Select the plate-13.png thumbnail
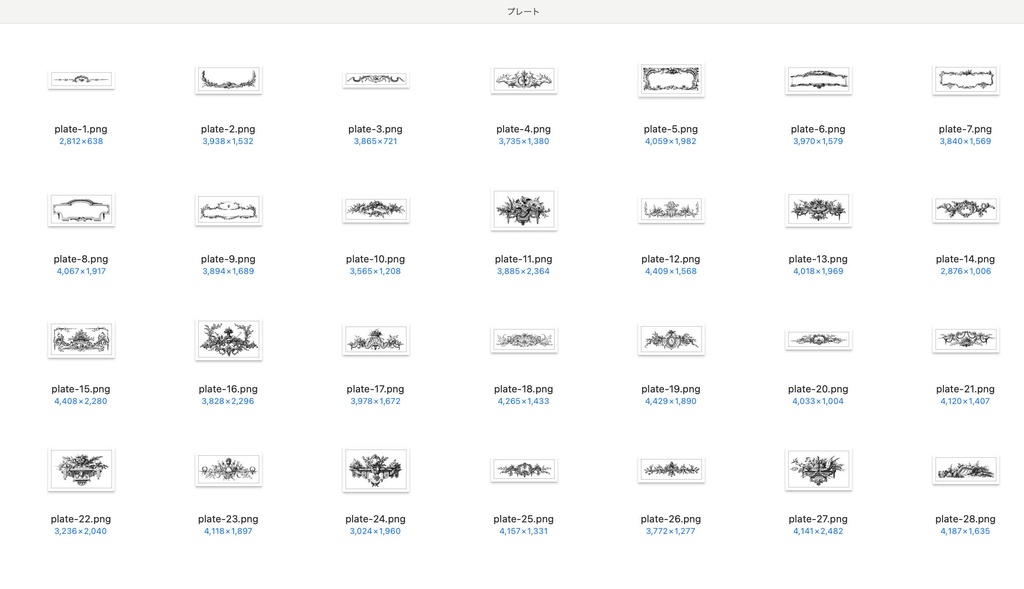This screenshot has height=589, width=1024. pyautogui.click(x=818, y=210)
